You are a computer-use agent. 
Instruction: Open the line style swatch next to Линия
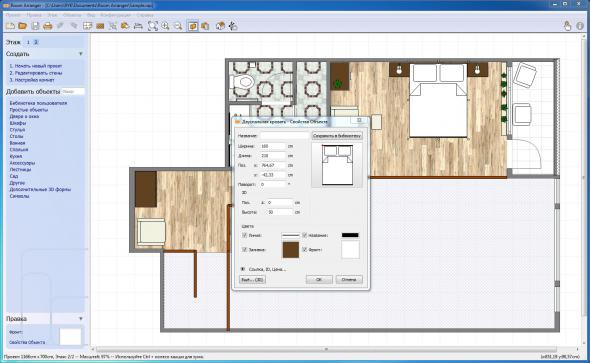coord(290,235)
